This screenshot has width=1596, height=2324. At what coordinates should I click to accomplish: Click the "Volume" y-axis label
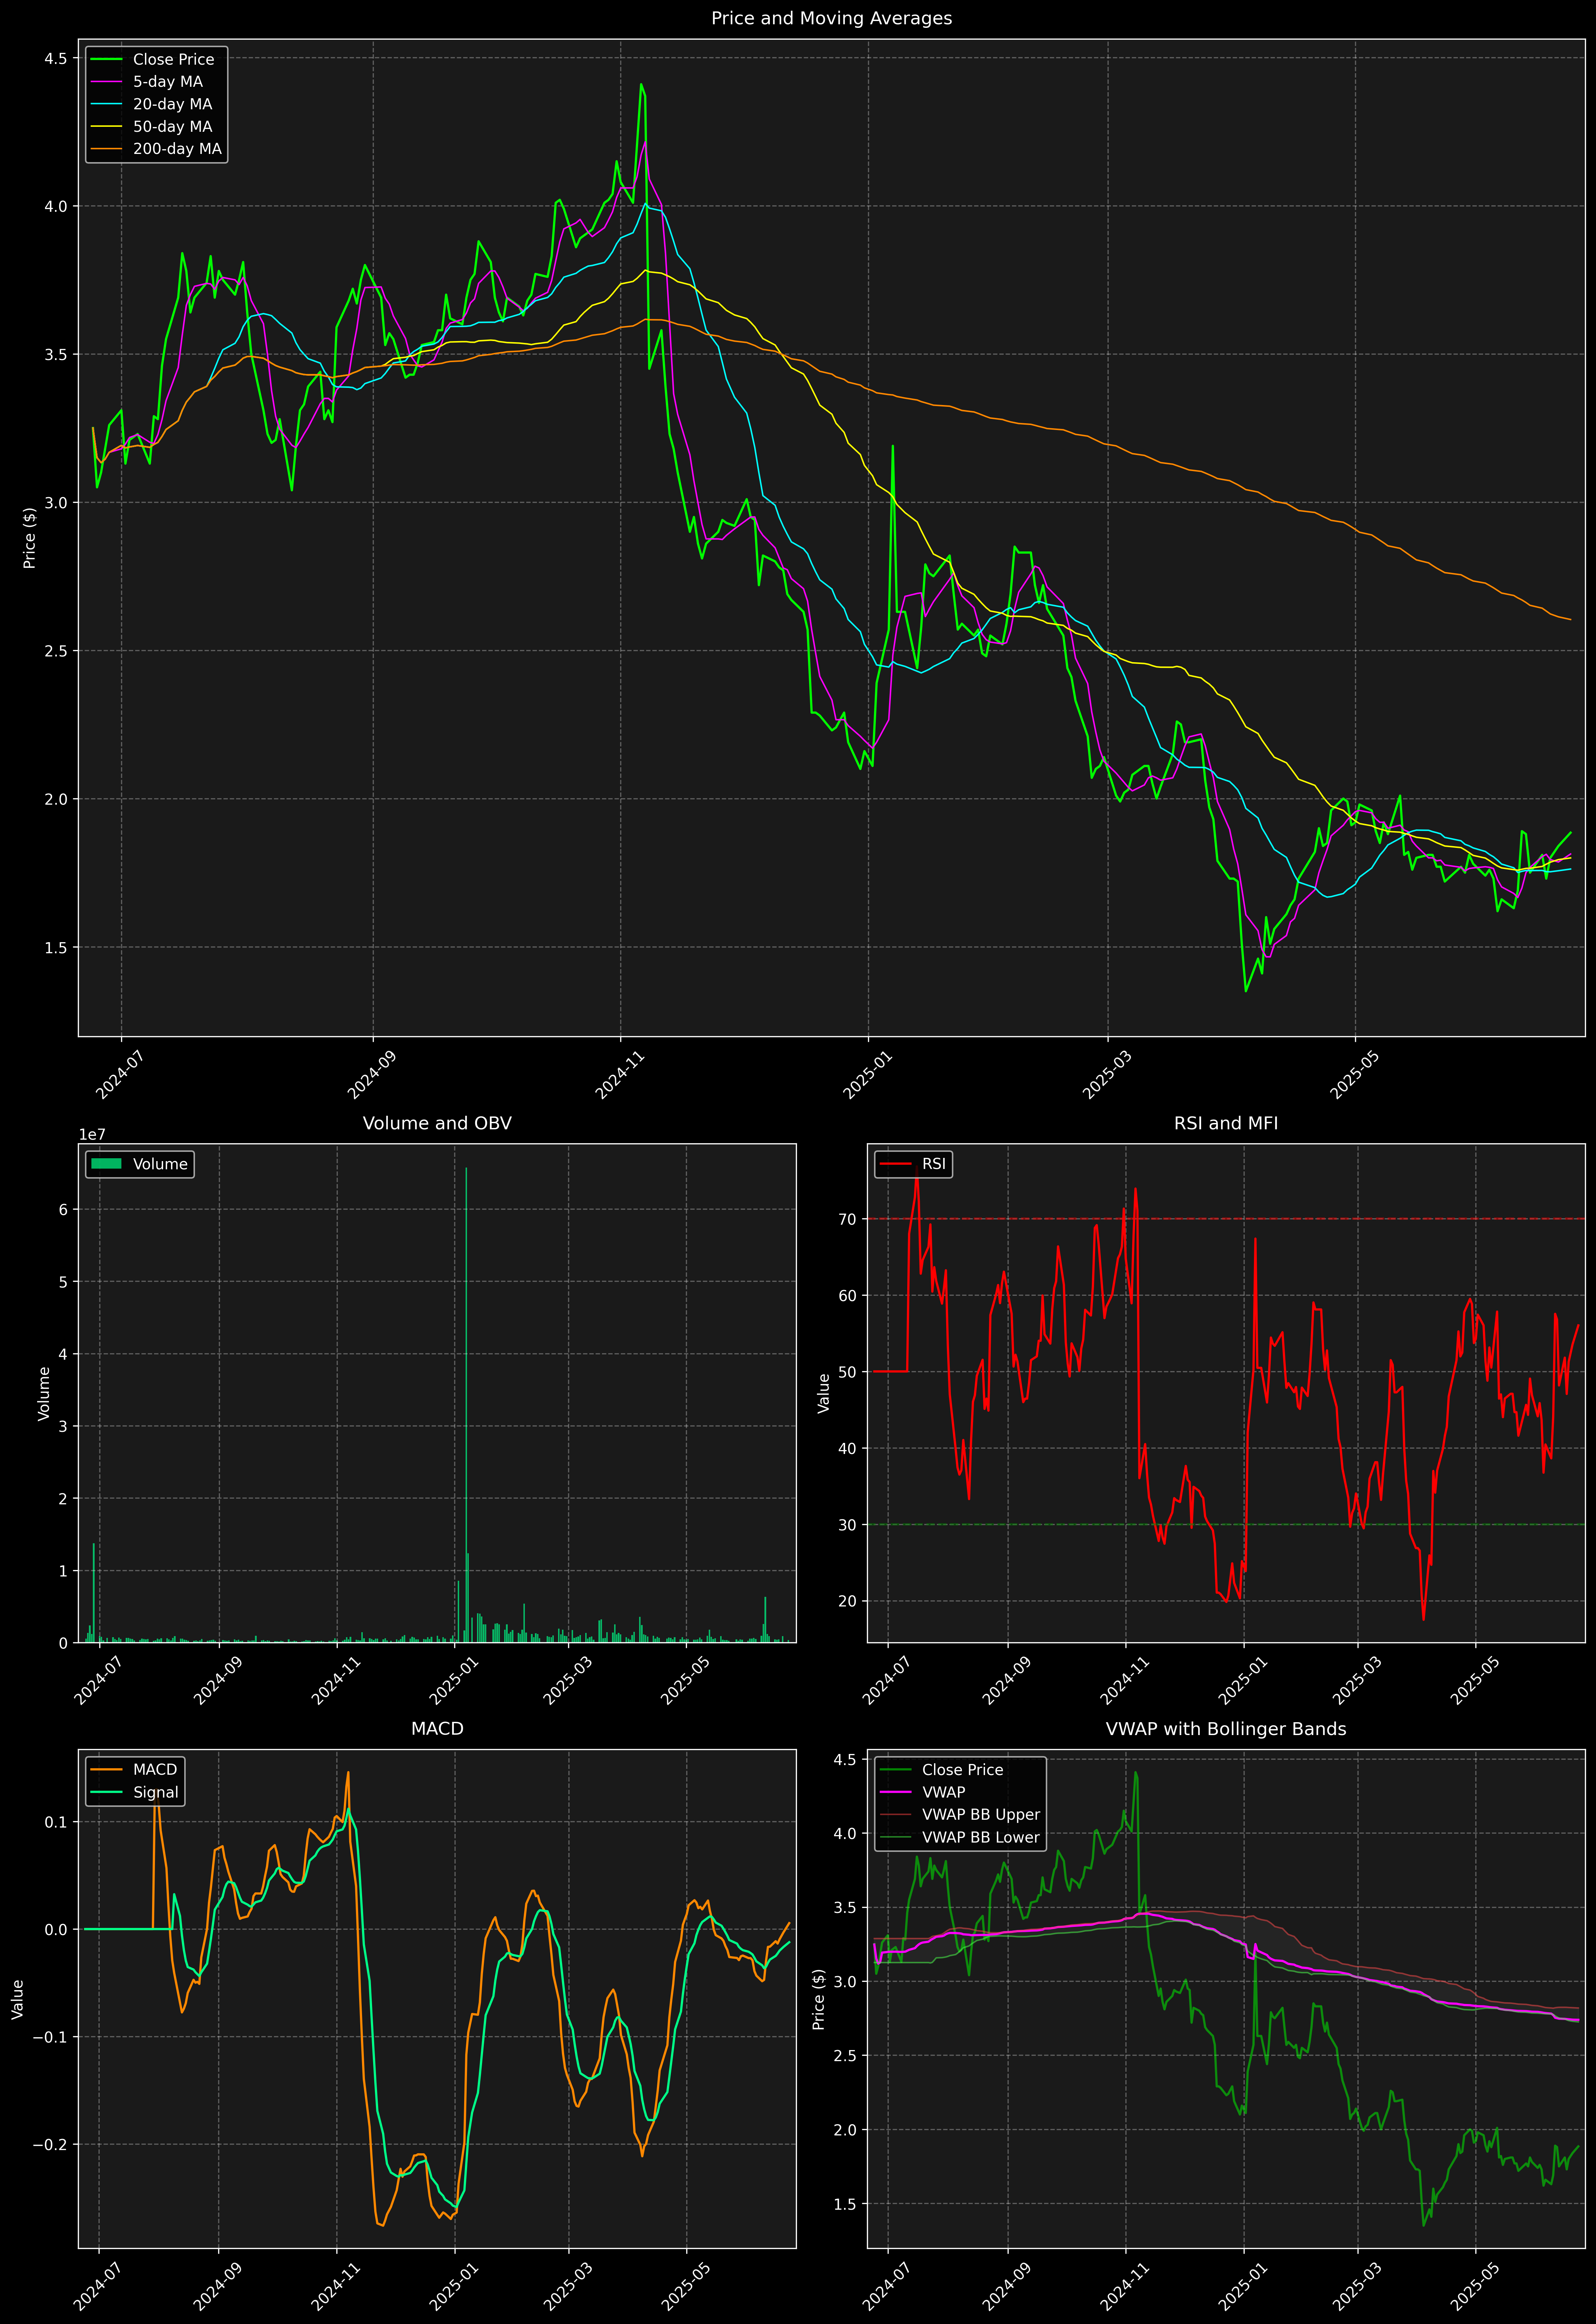(44, 1393)
